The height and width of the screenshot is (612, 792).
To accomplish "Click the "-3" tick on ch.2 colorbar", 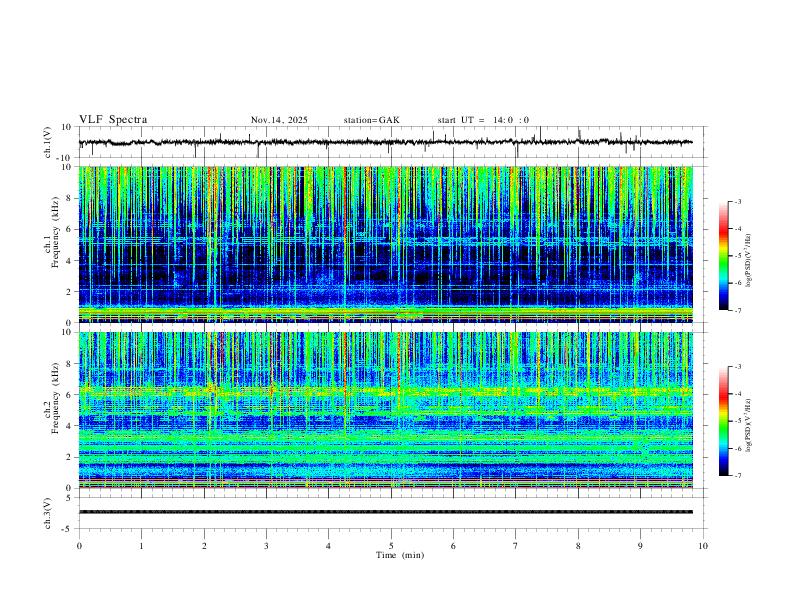I will coord(737,367).
